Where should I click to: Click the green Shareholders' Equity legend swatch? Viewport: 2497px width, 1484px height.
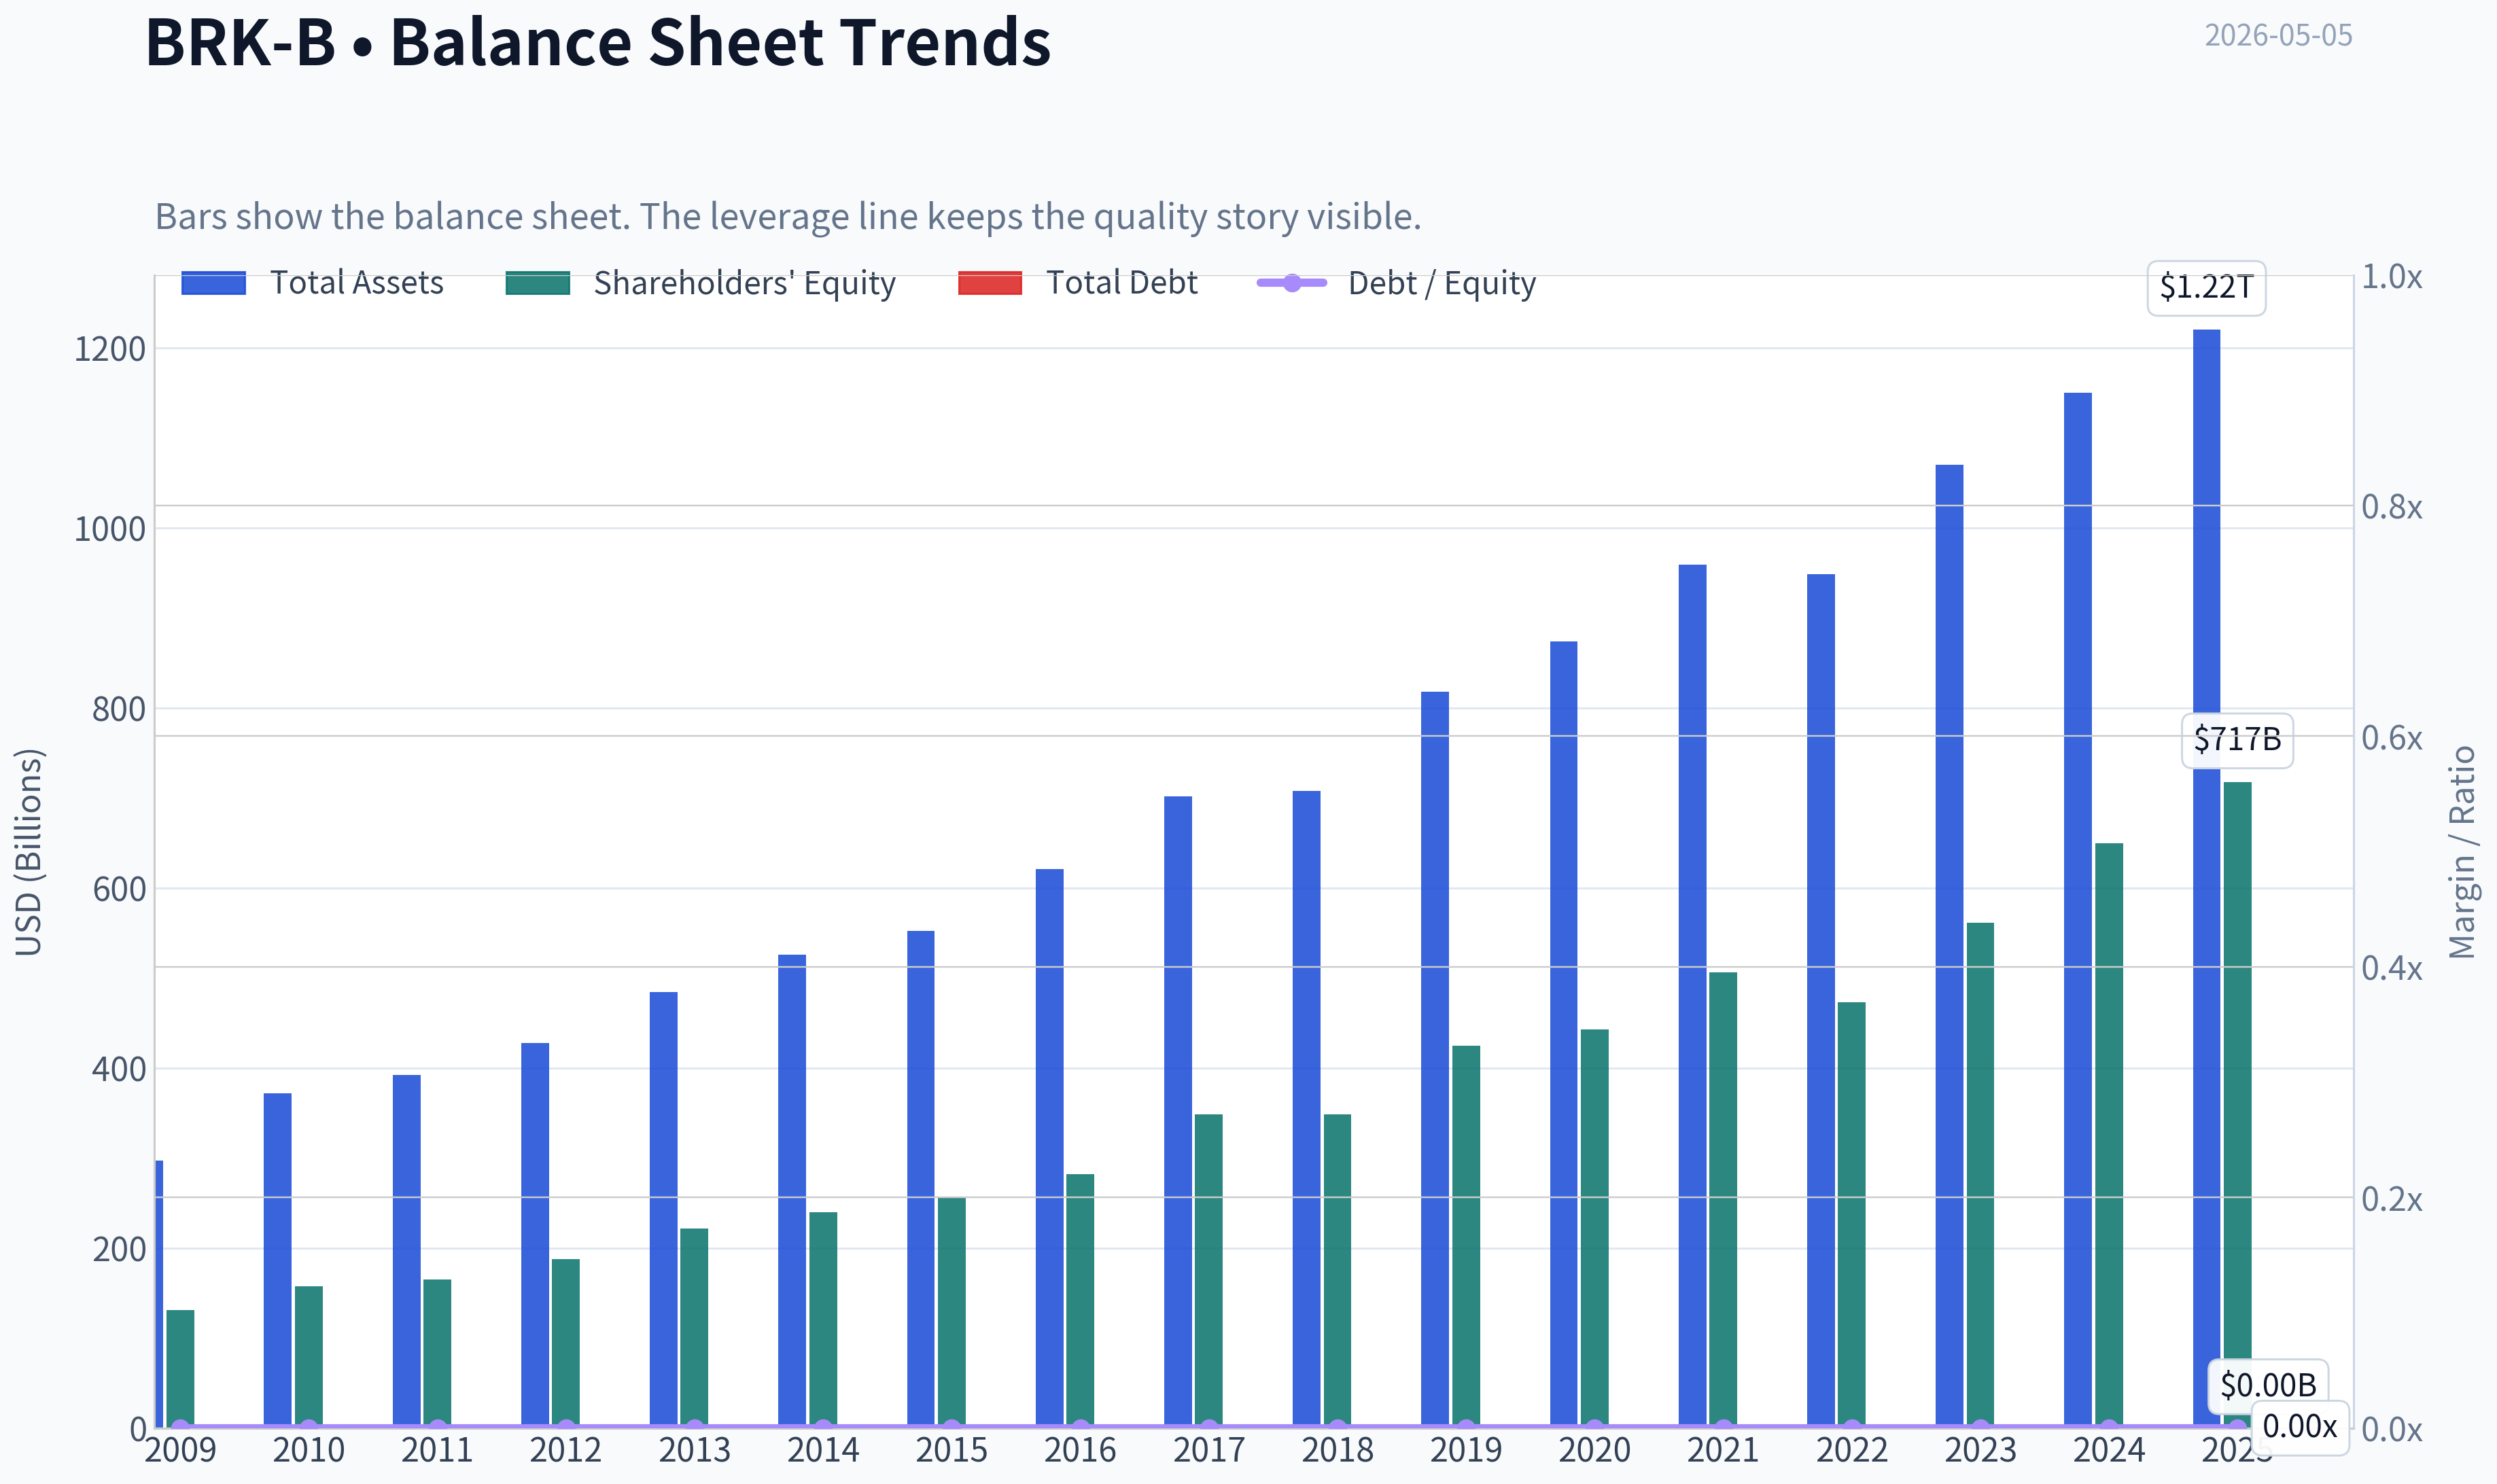pyautogui.click(x=537, y=283)
